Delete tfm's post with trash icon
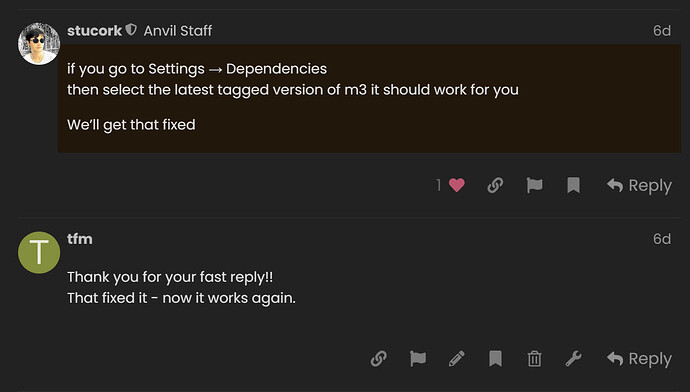Viewport: 690px width, 392px height. (x=534, y=359)
